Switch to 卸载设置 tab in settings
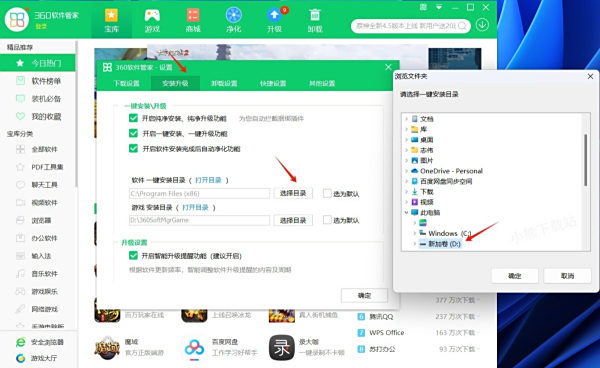600x368 pixels. (x=224, y=83)
